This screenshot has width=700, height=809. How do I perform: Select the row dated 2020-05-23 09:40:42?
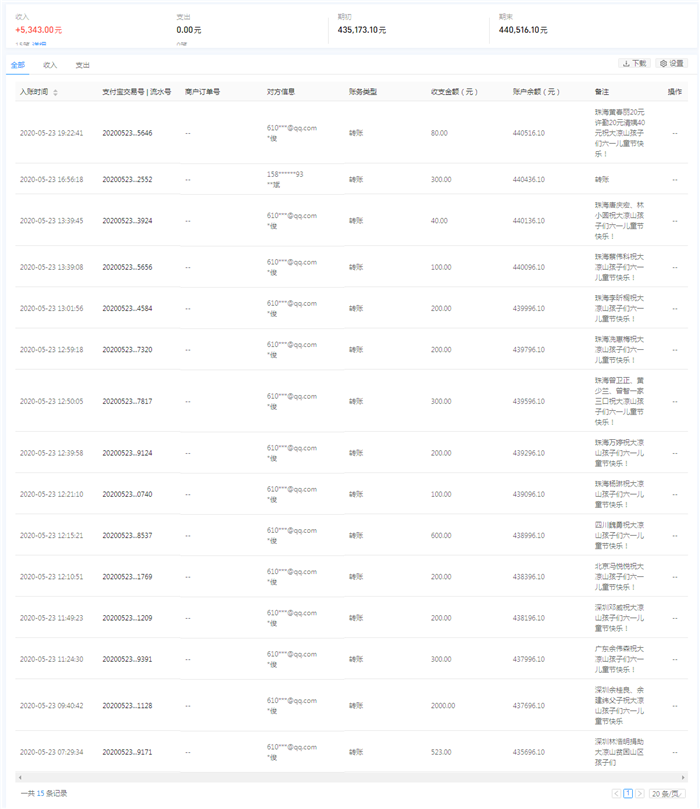(x=51, y=705)
